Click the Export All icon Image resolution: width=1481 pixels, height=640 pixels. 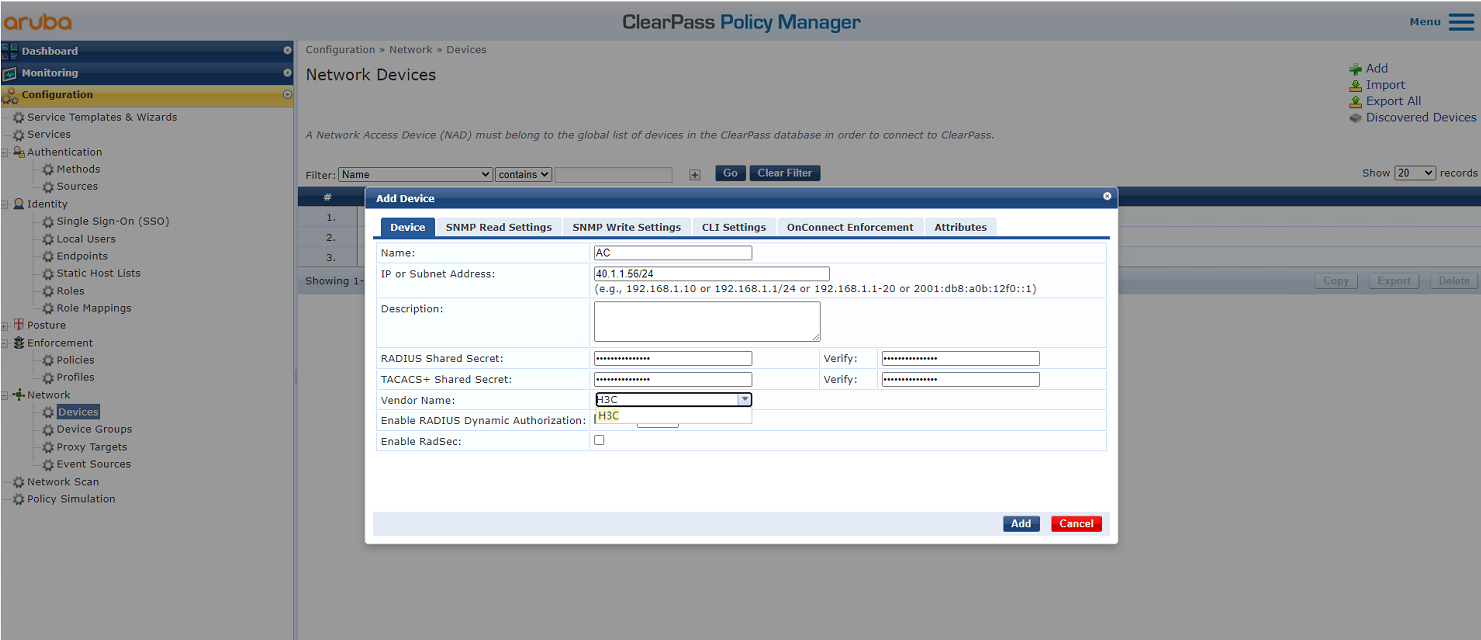pos(1355,101)
